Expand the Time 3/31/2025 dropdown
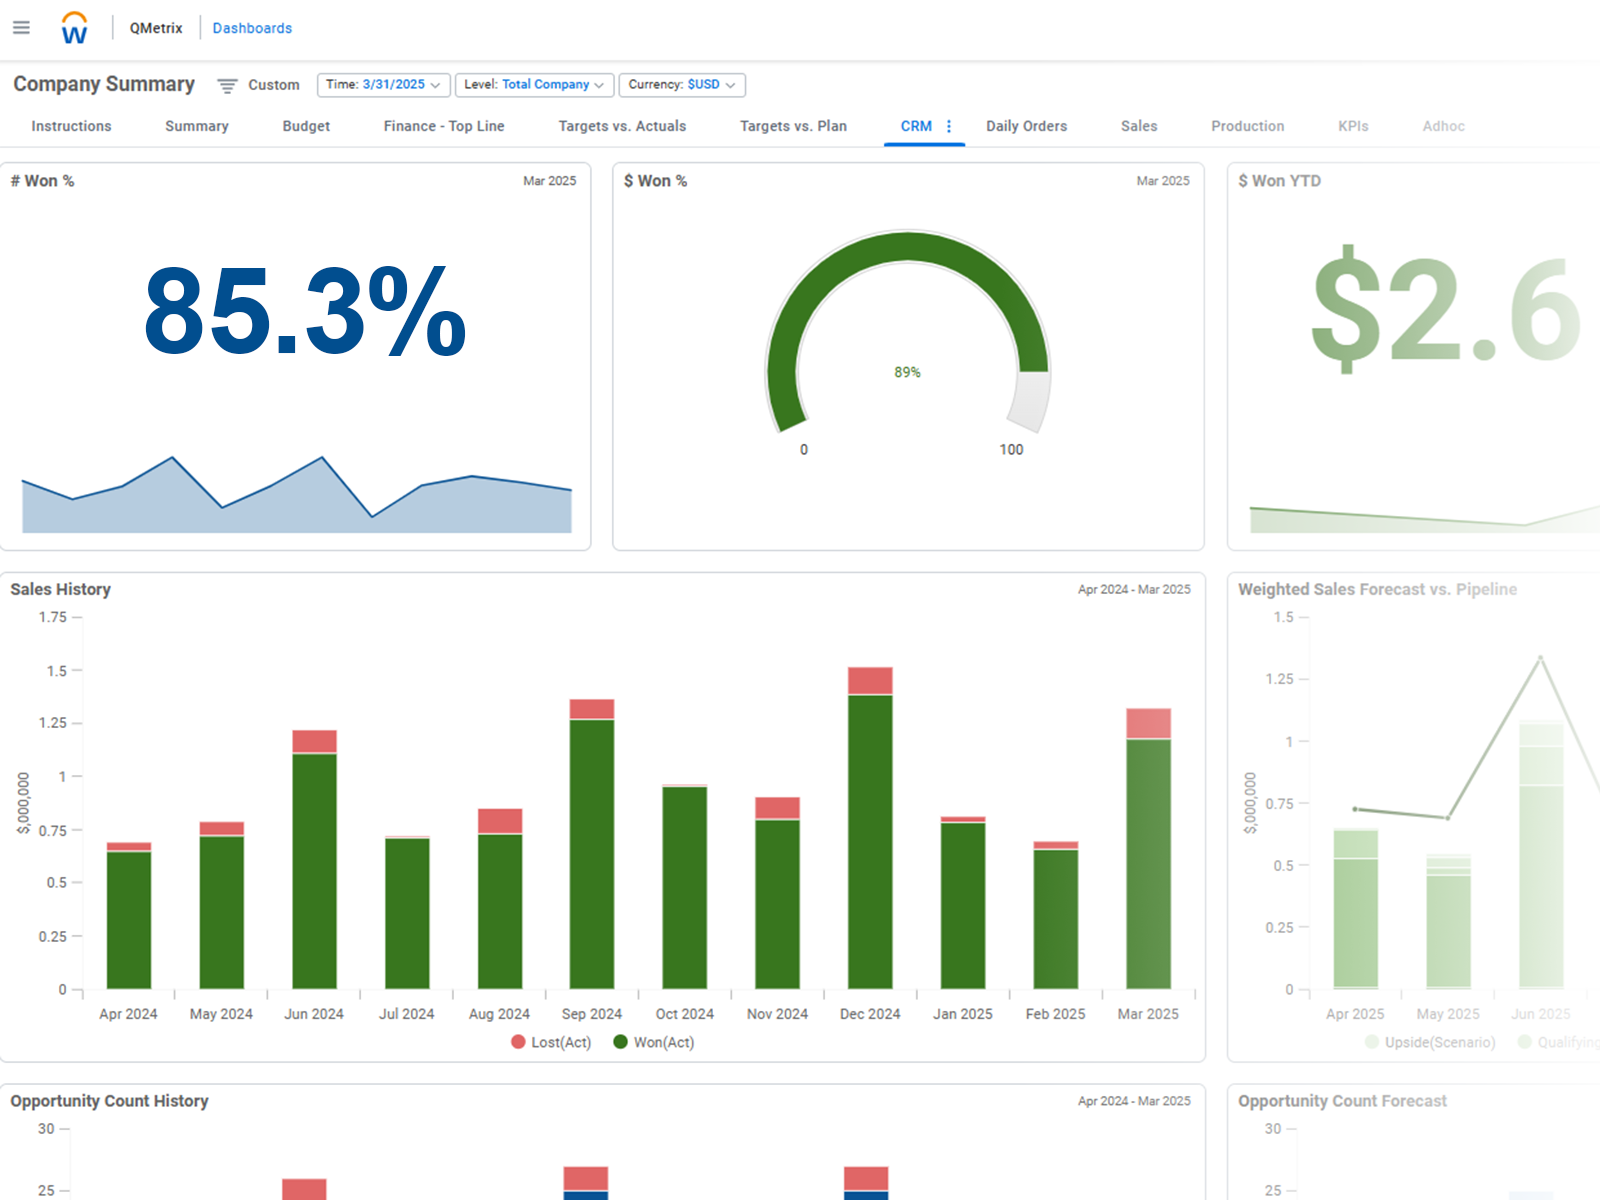Viewport: 1600px width, 1200px height. click(383, 85)
